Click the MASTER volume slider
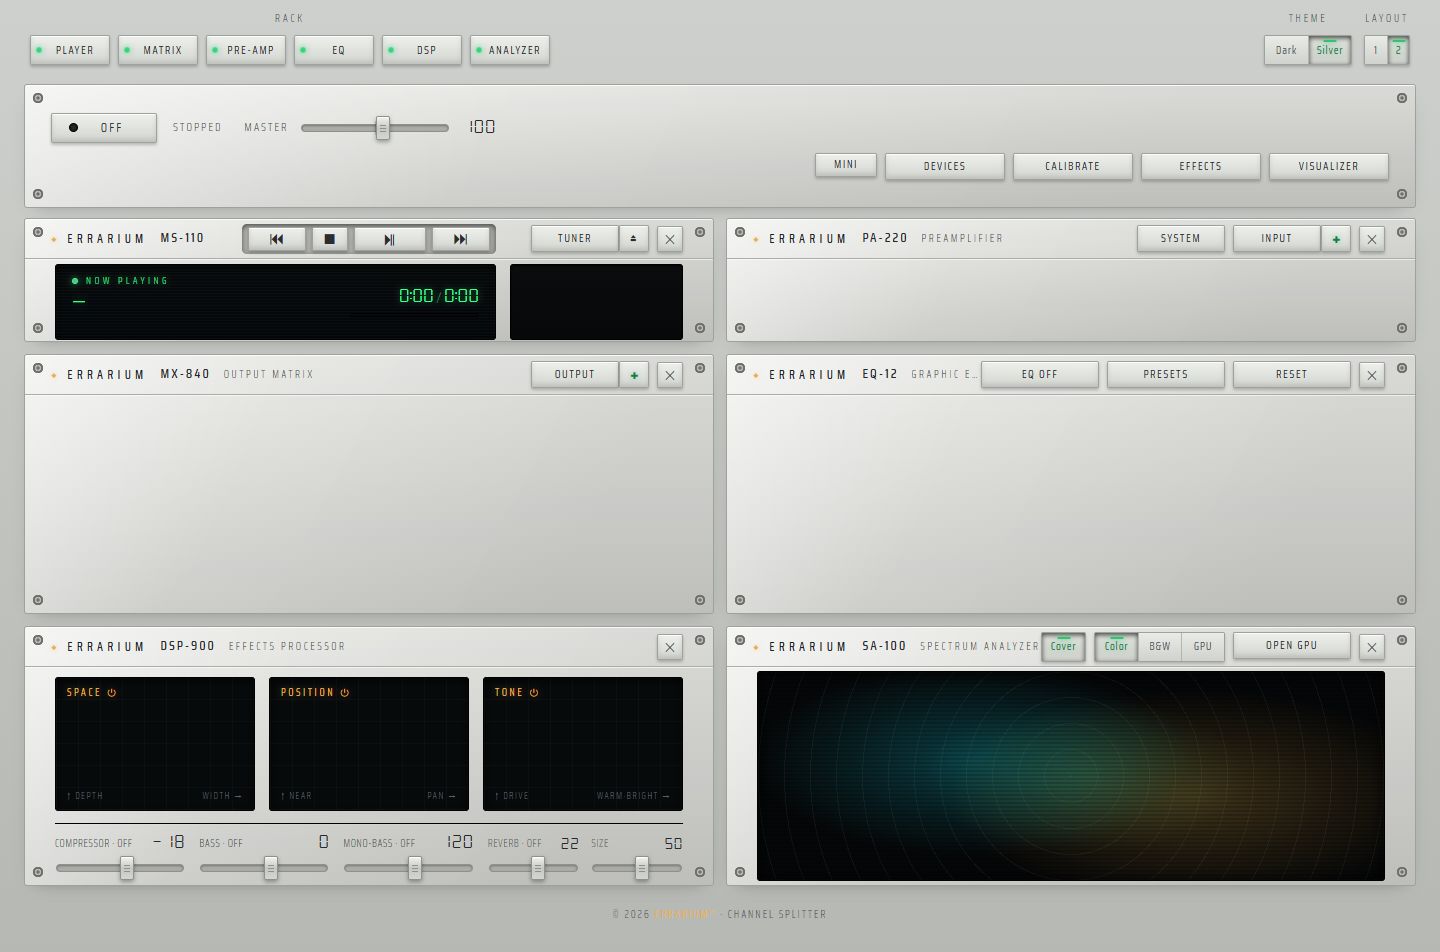 tap(375, 128)
